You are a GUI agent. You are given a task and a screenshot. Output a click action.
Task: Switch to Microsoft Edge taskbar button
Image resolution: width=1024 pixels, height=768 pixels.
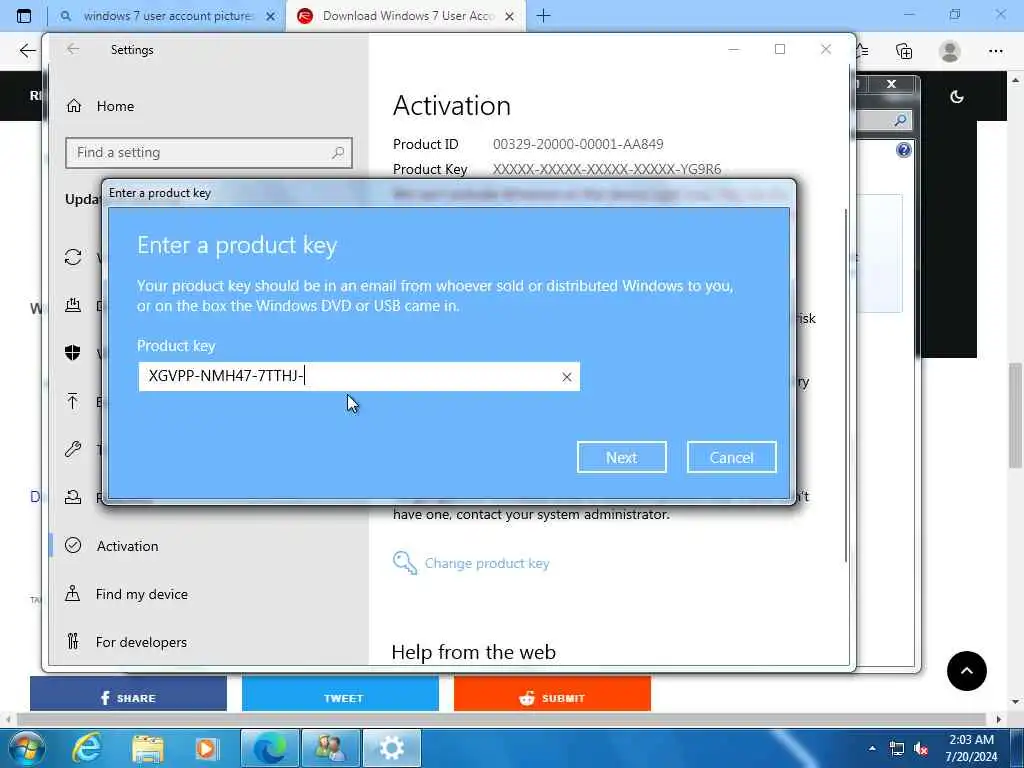point(270,748)
